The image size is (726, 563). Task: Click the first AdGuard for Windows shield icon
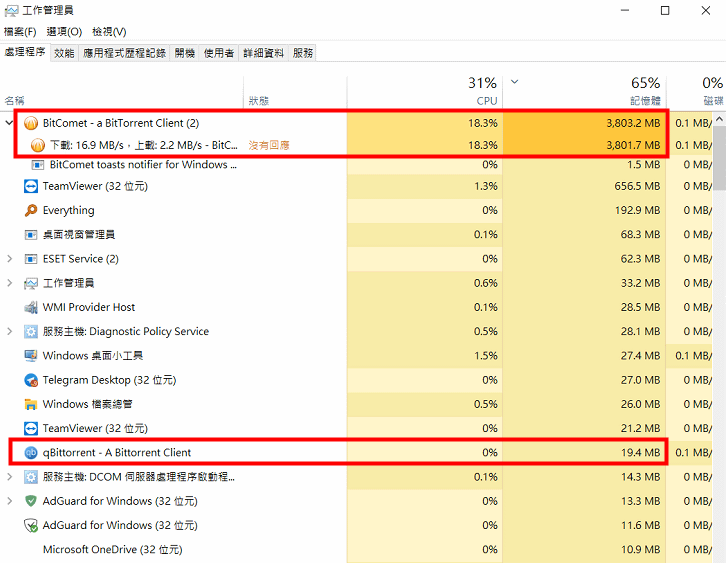30,501
